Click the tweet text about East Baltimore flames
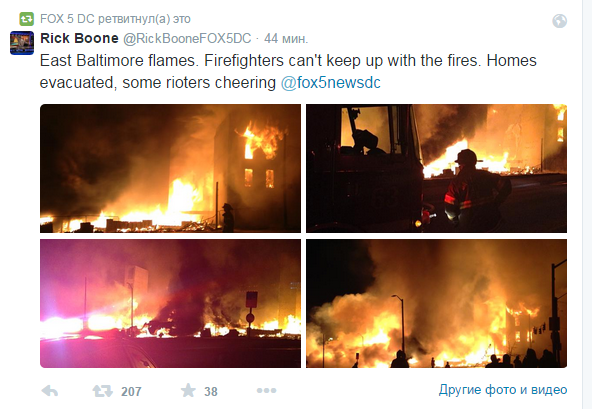 pos(288,71)
